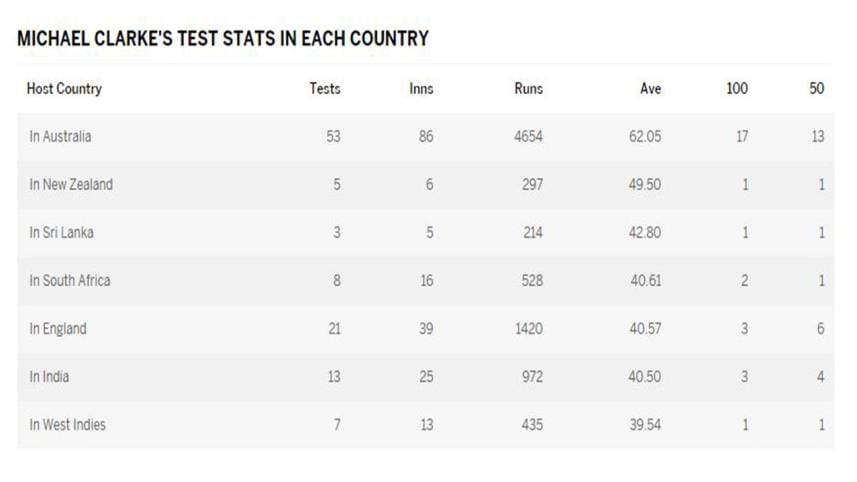Click the In South Africa row label
Screen dimensions: 857x482
click(70, 281)
